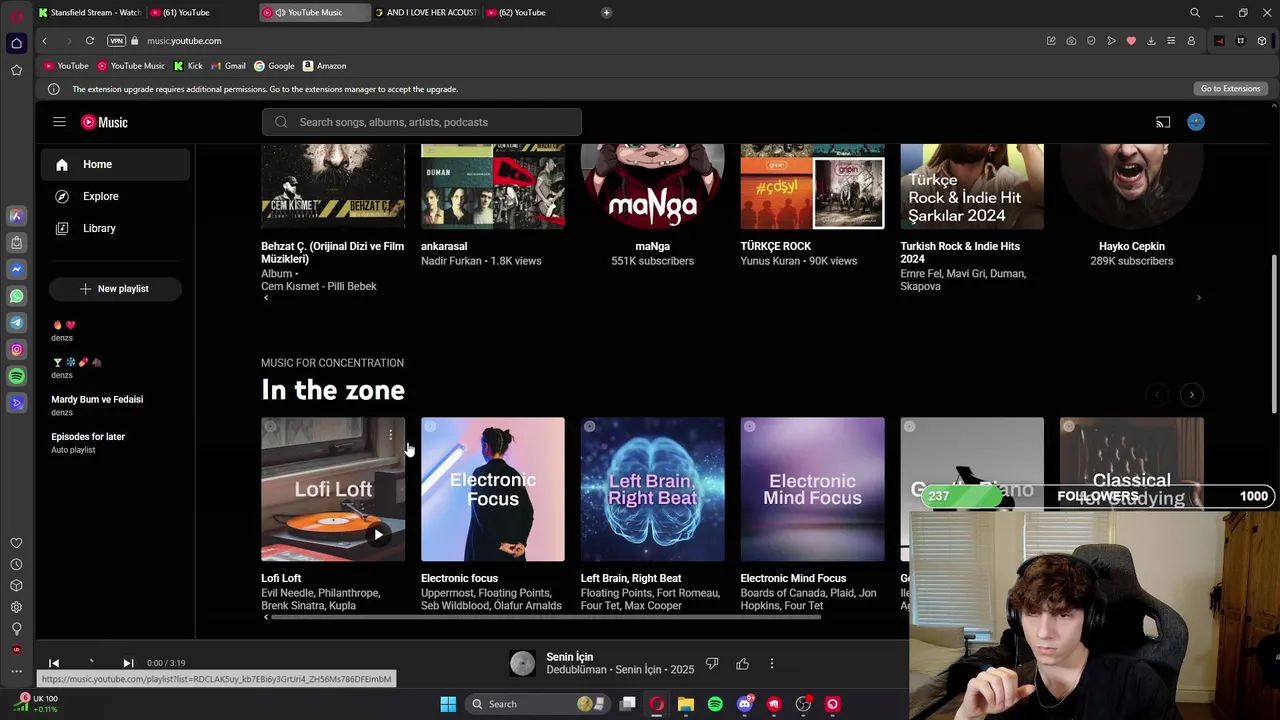Reload the page
Screen dimensions: 1280x720
click(x=90, y=41)
